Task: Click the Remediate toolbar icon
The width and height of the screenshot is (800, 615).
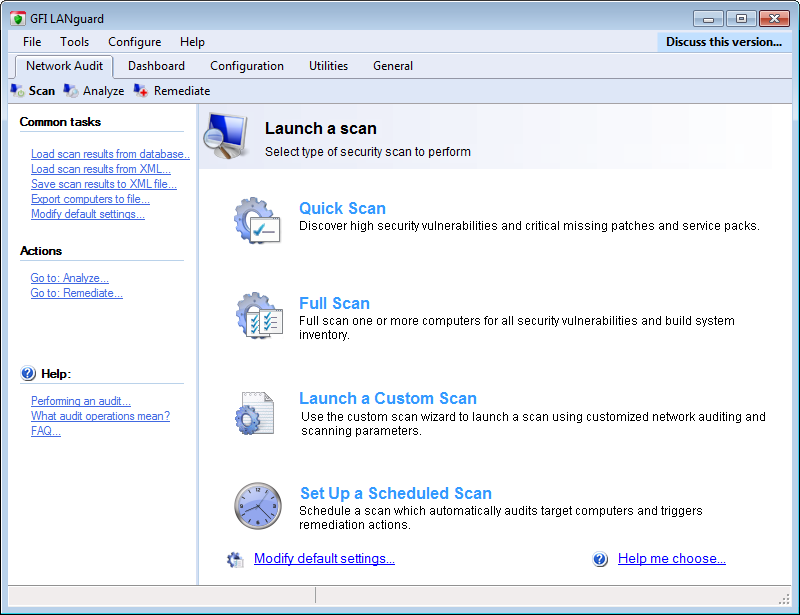Action: [141, 91]
